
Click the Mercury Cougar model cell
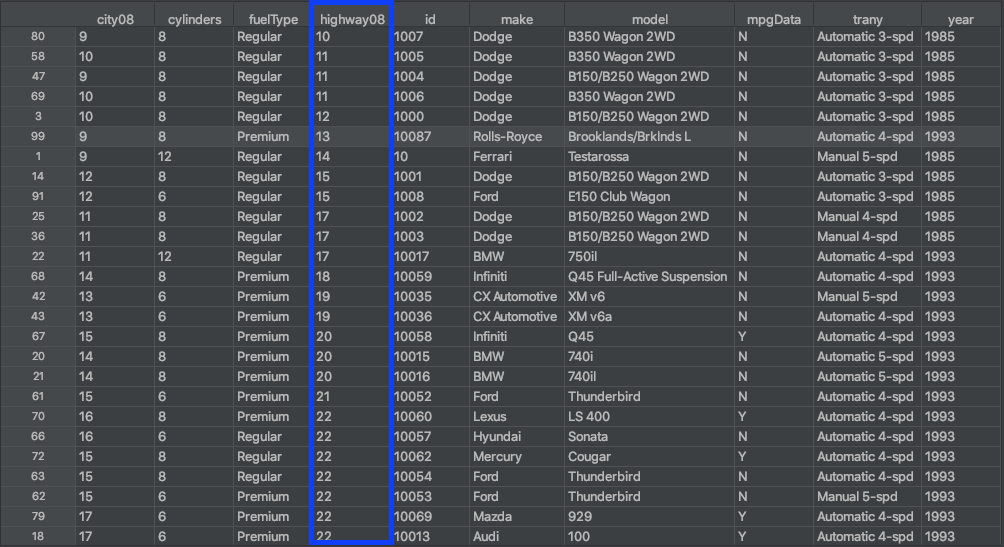(590, 457)
